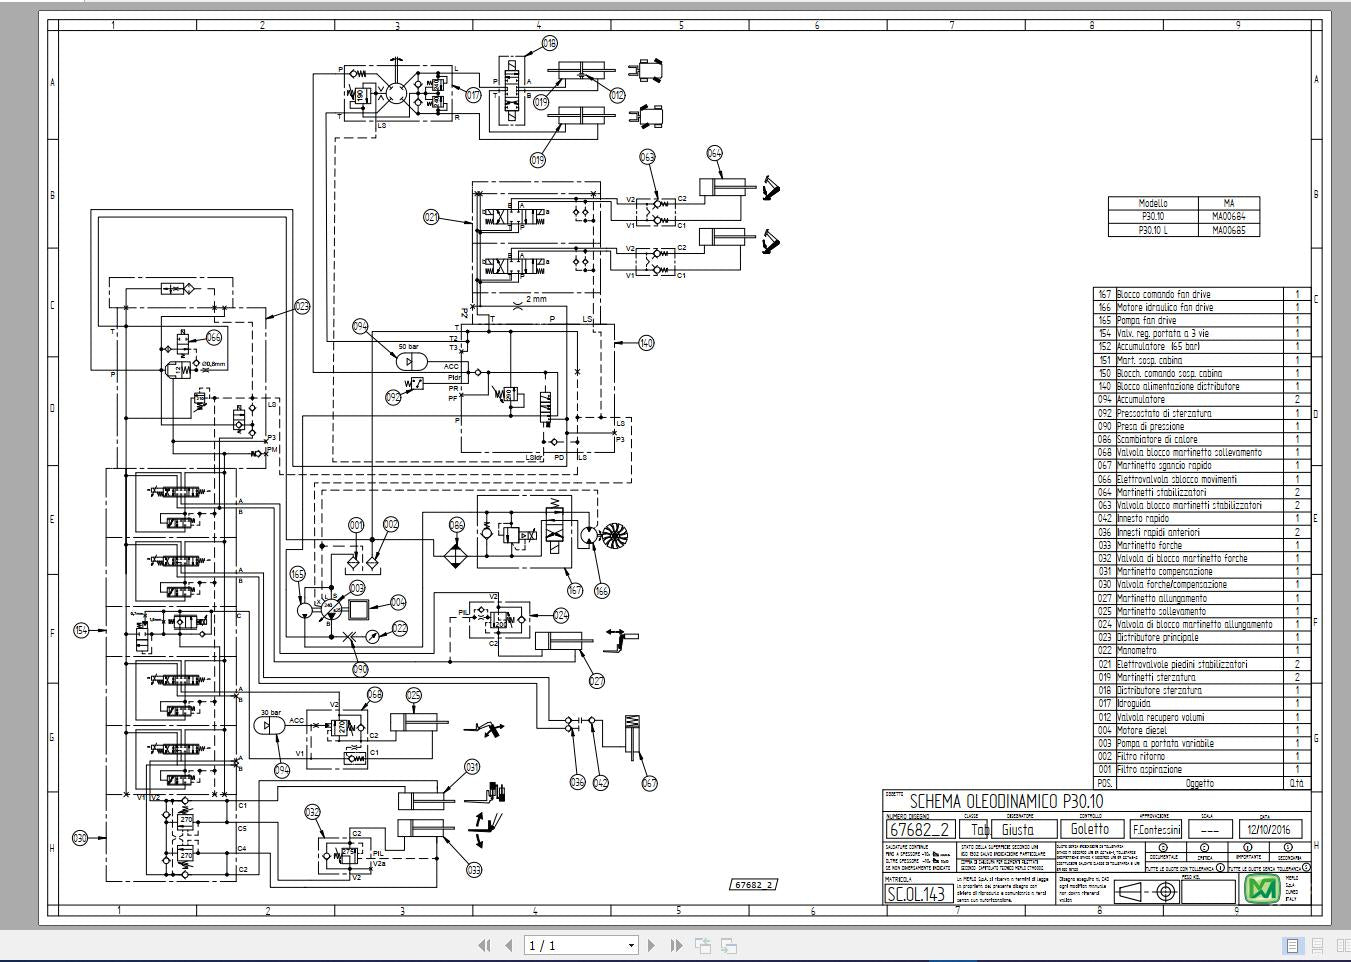Click the previous view icon
The image size is (1351, 962).
pos(703,945)
